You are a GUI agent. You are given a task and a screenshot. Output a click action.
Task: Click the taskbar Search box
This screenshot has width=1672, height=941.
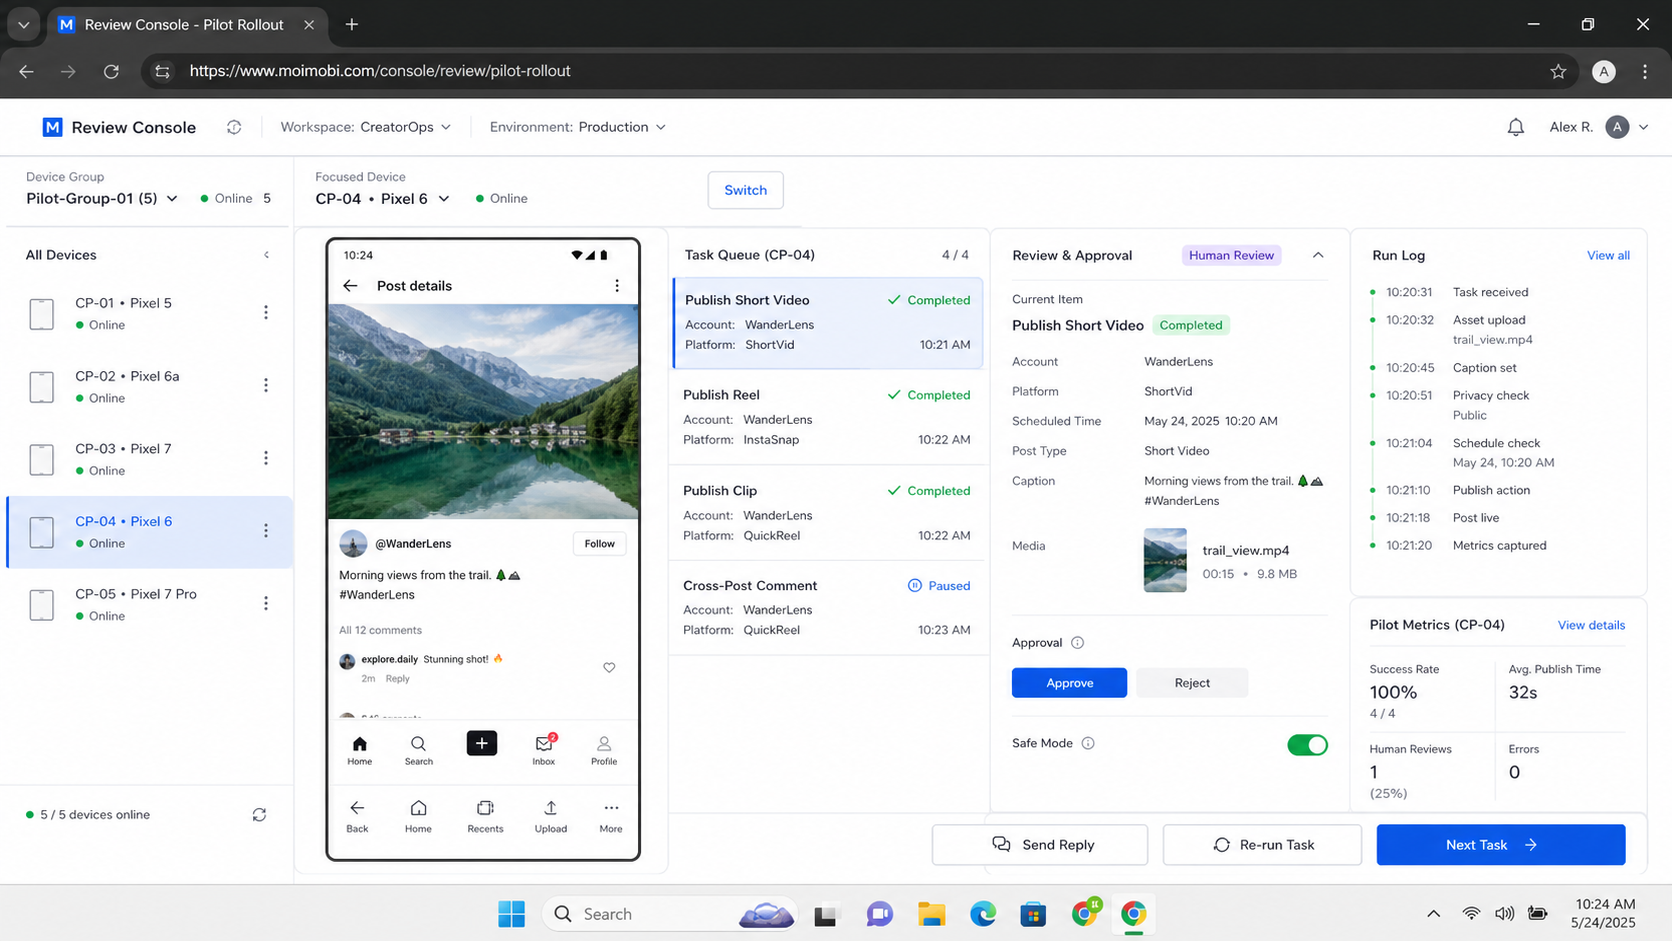click(x=670, y=914)
